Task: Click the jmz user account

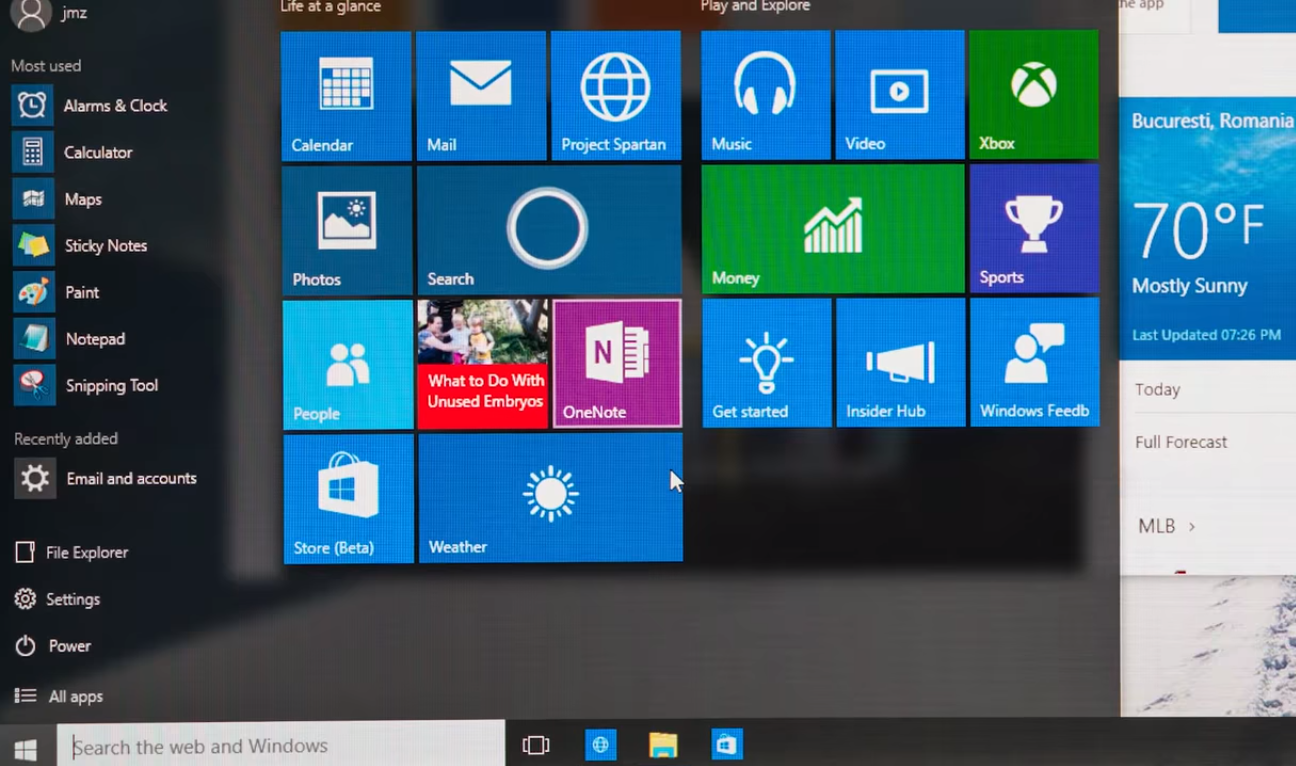Action: tap(52, 14)
